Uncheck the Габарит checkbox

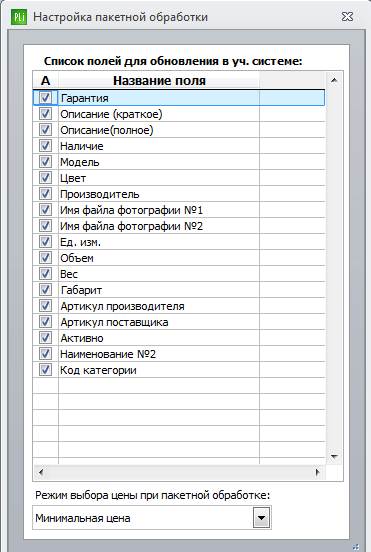[45, 290]
